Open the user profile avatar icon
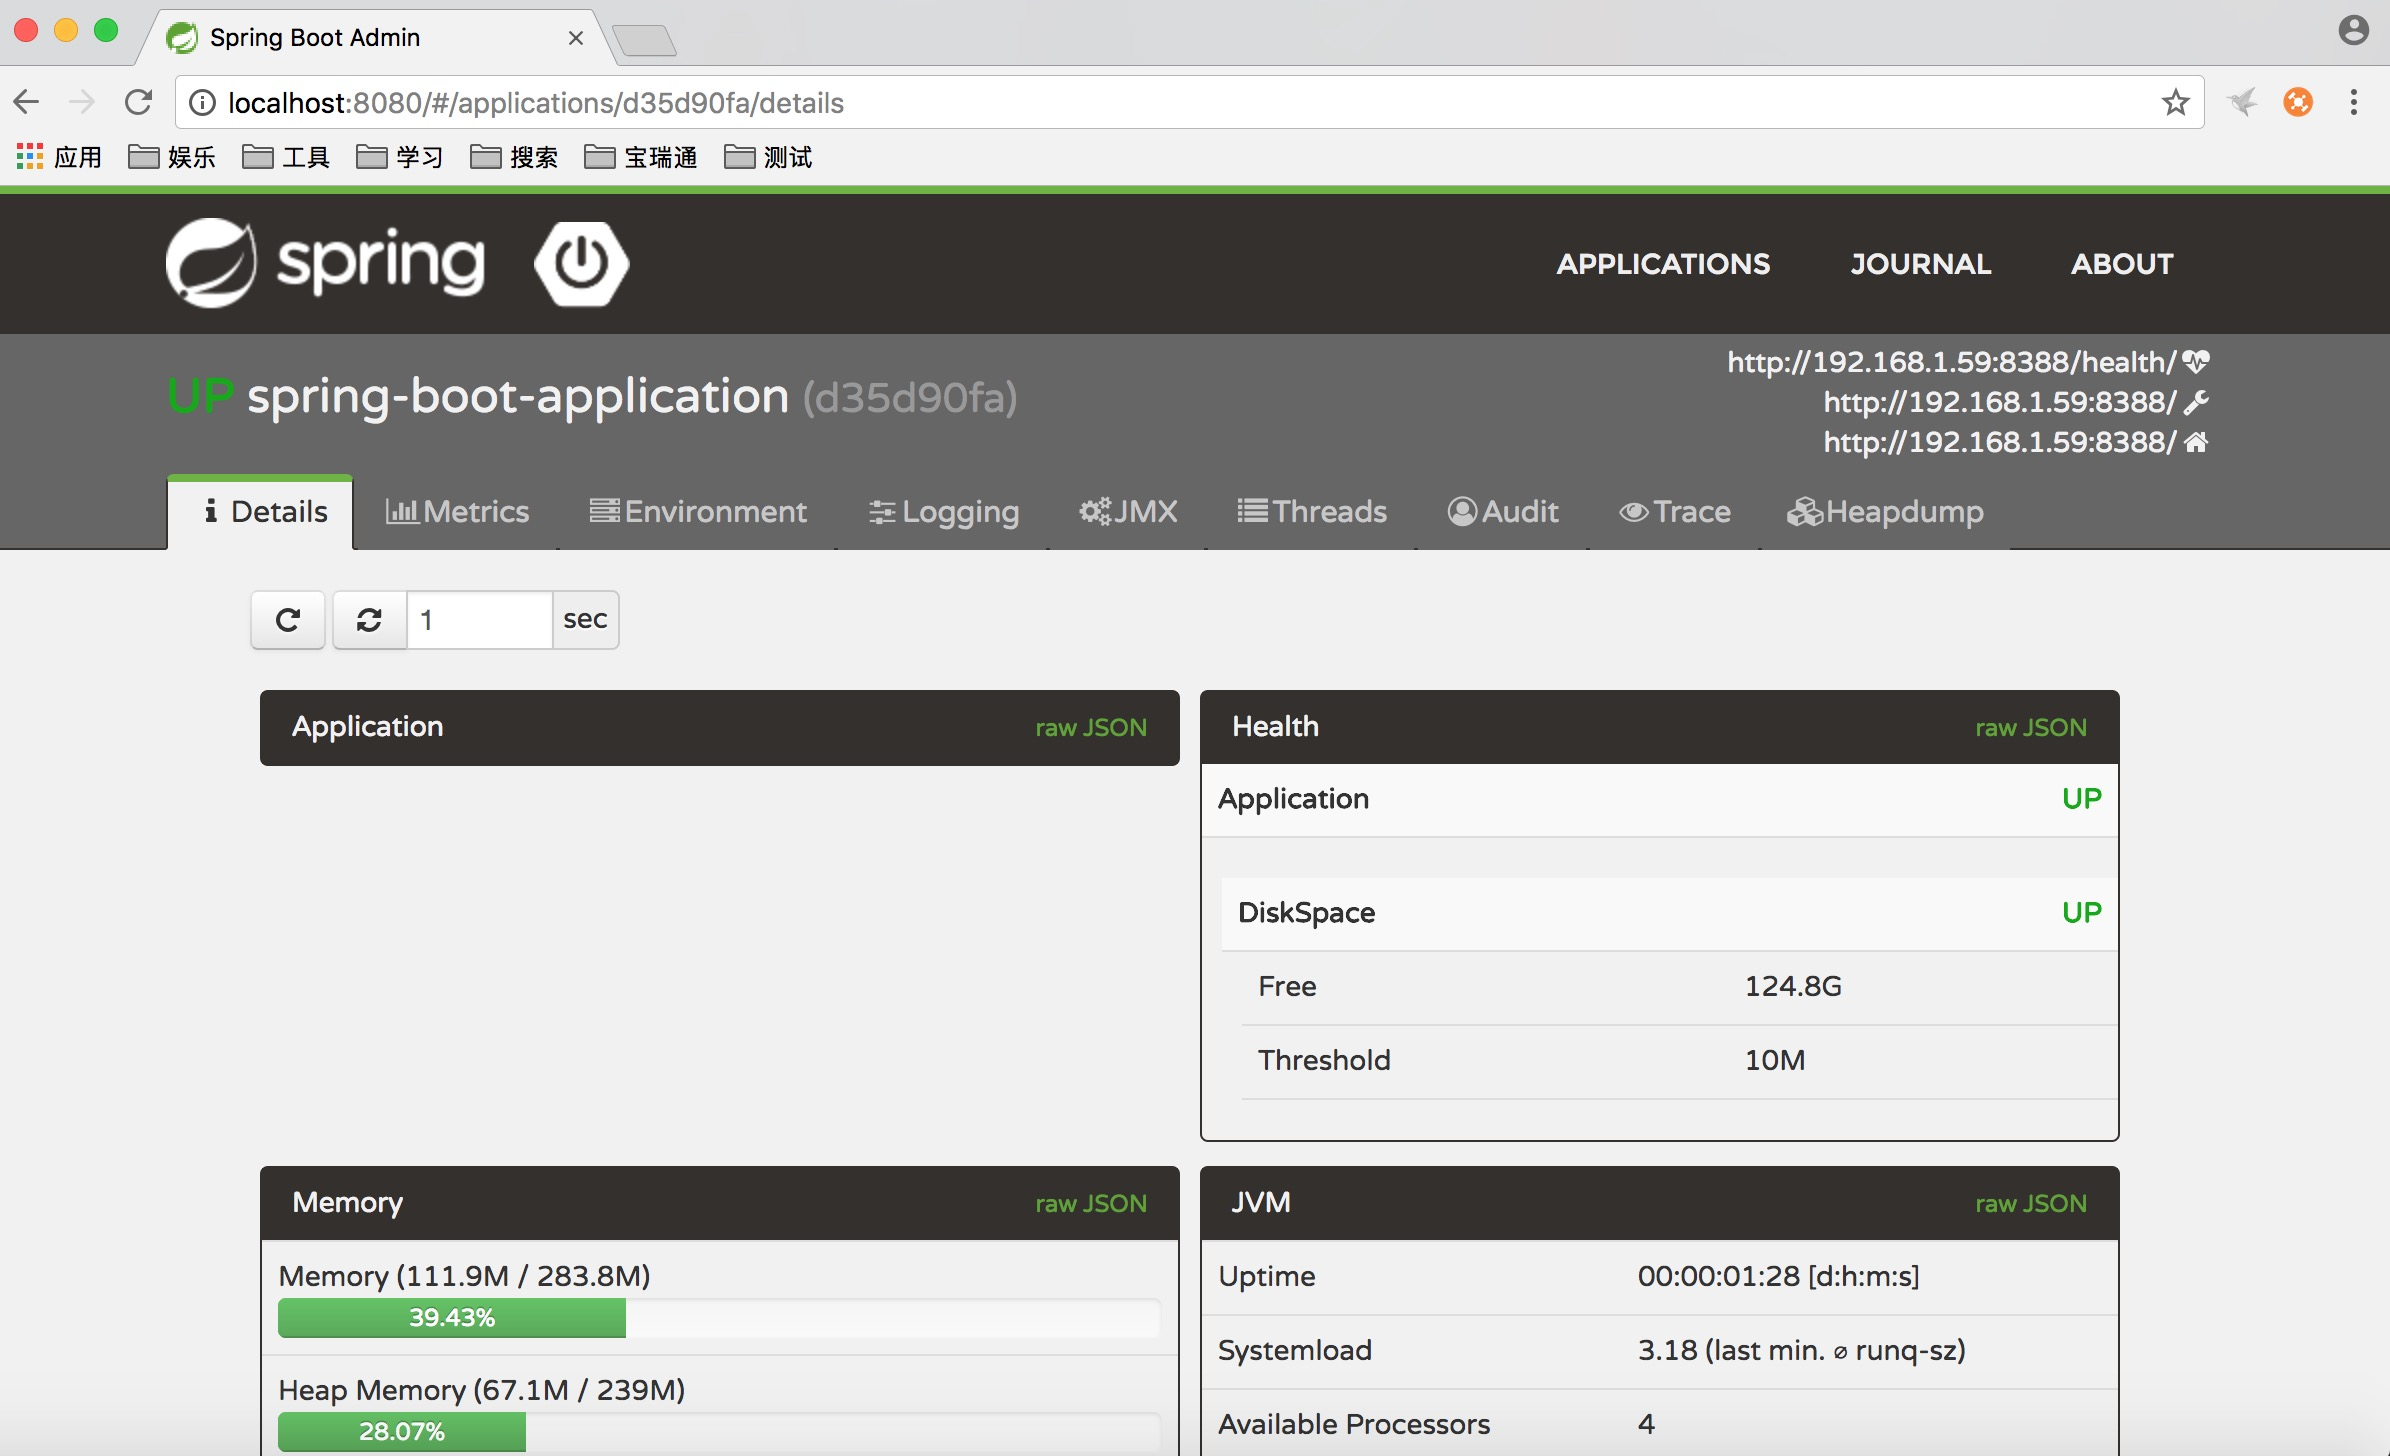2390x1456 pixels. pos(2353,31)
